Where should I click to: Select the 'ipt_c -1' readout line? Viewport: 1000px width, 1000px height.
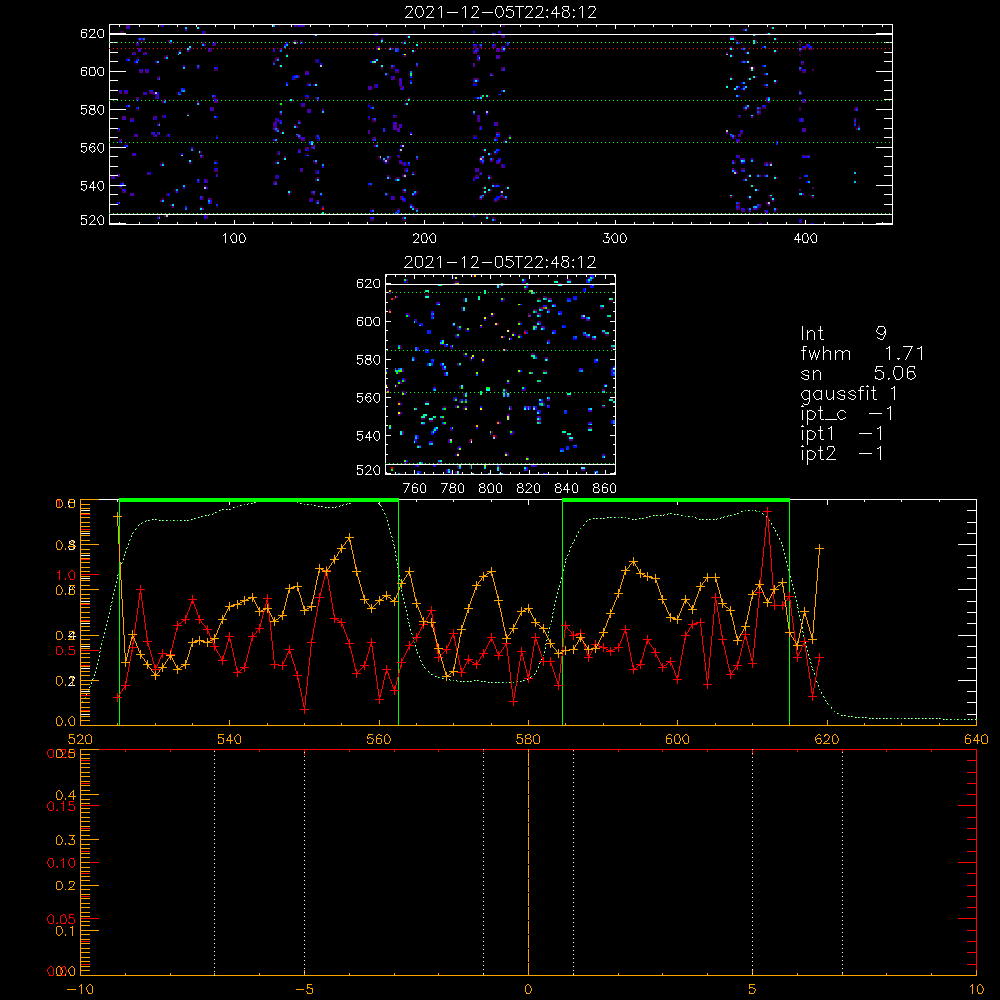847,414
